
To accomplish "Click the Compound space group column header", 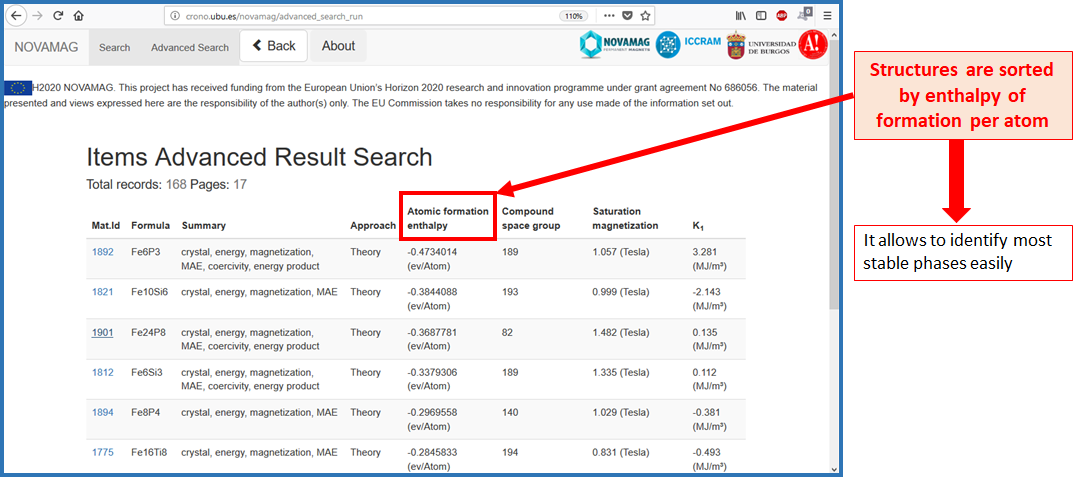I will (x=531, y=218).
